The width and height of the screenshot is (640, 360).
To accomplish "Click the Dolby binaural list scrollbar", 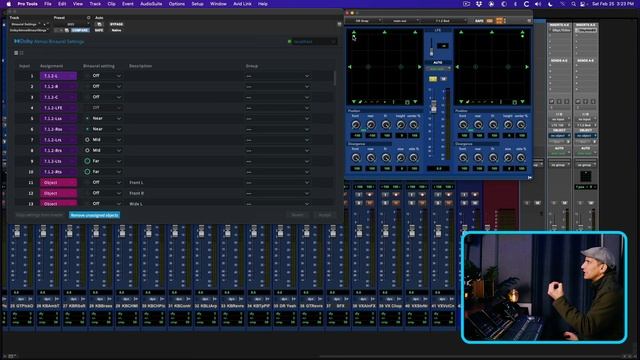I will coord(335,78).
